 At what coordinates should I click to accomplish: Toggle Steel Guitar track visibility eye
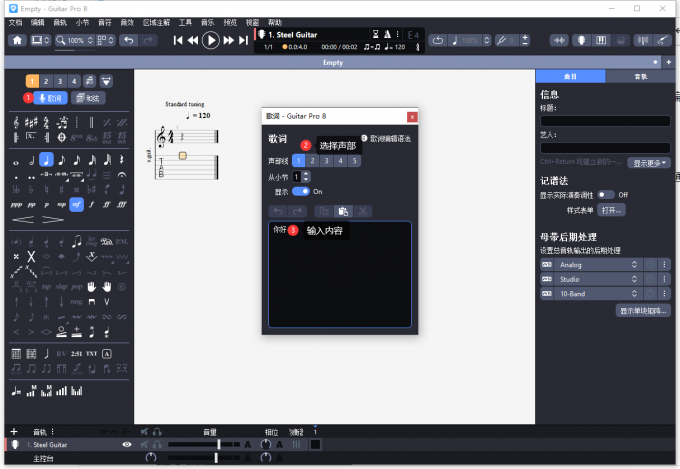[127, 444]
